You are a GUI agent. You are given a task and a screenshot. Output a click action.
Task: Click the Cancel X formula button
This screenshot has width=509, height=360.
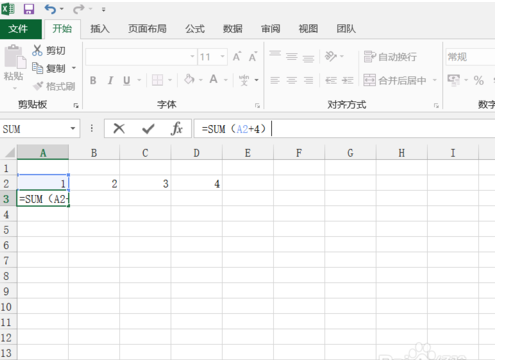click(x=119, y=128)
